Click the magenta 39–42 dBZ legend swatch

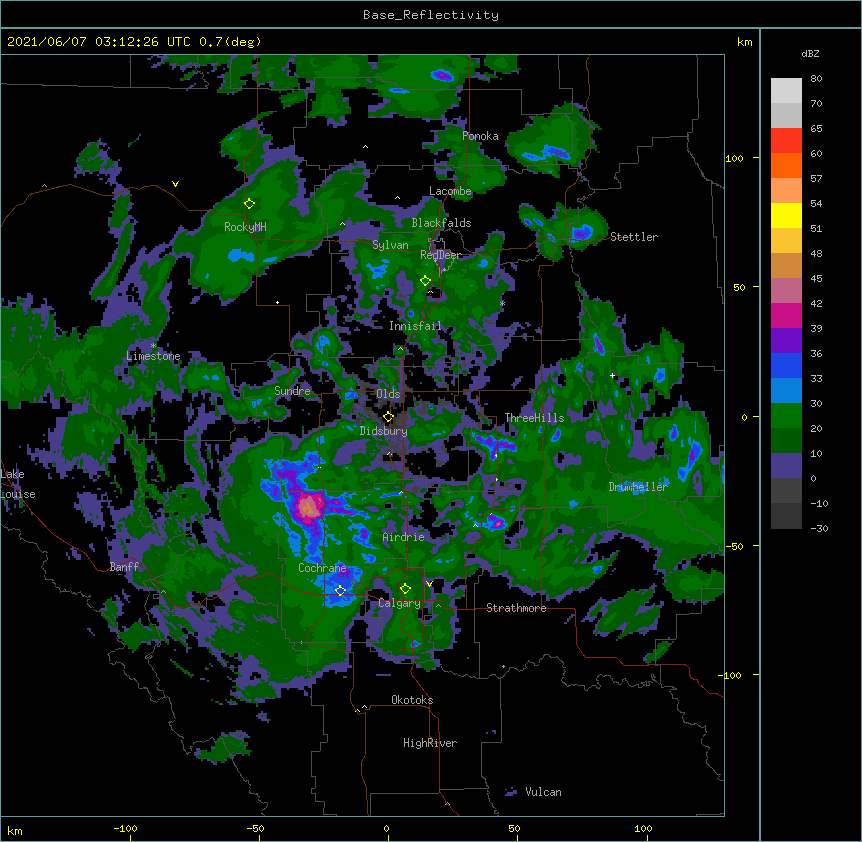pyautogui.click(x=786, y=316)
